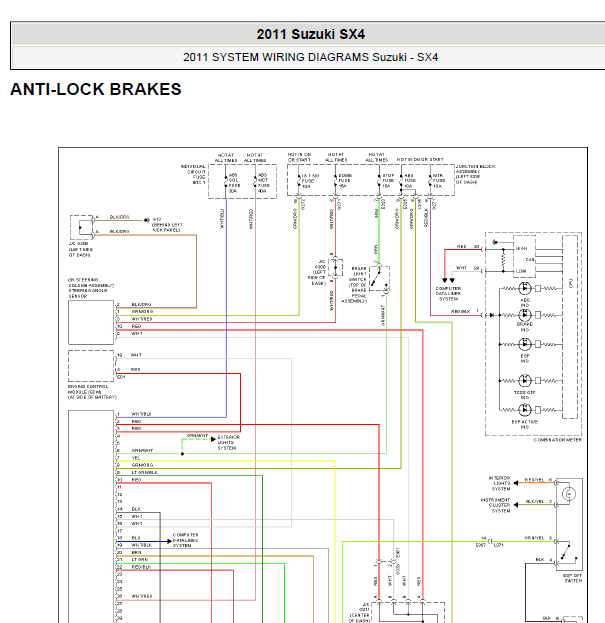Click the 'GRN/WHT' wire label at pin 6
Viewport: 605px width, 623px height.
(x=142, y=451)
